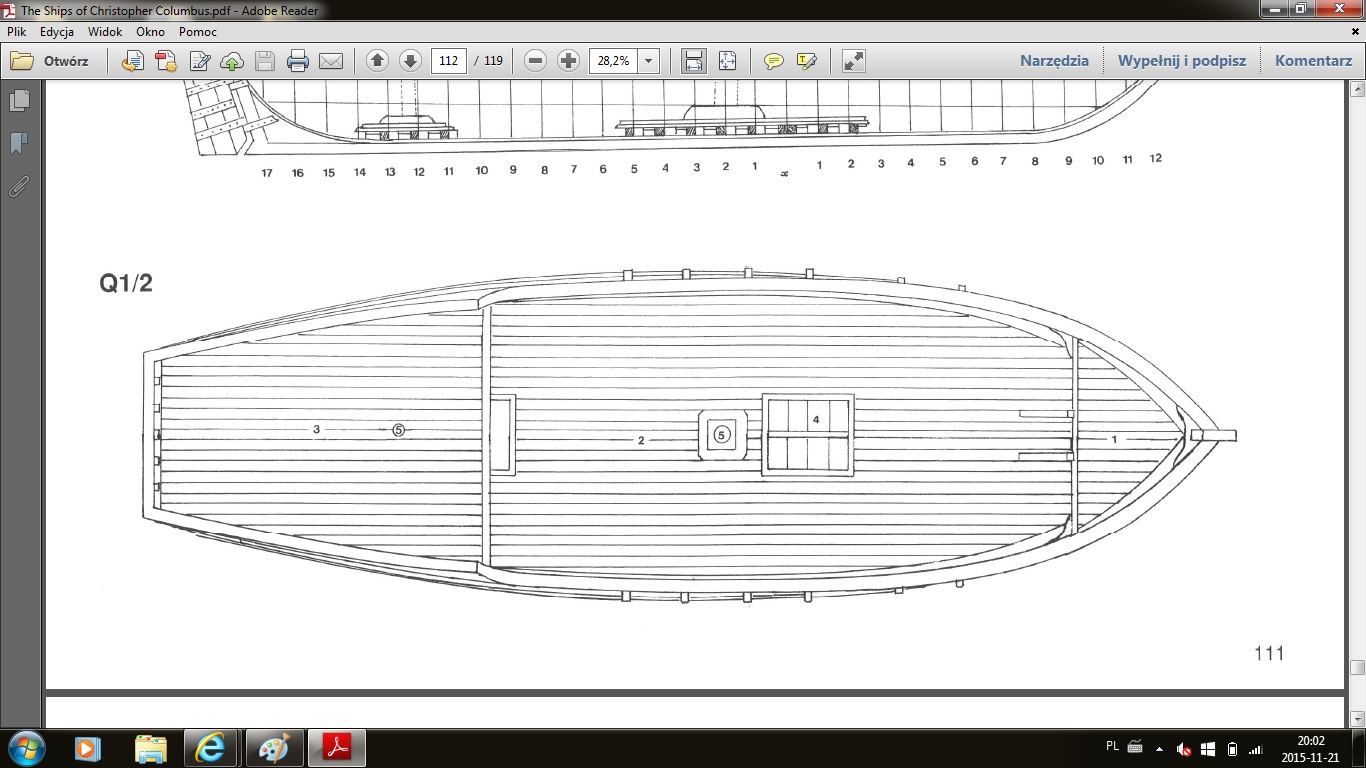Add a sticky note comment

tap(773, 61)
